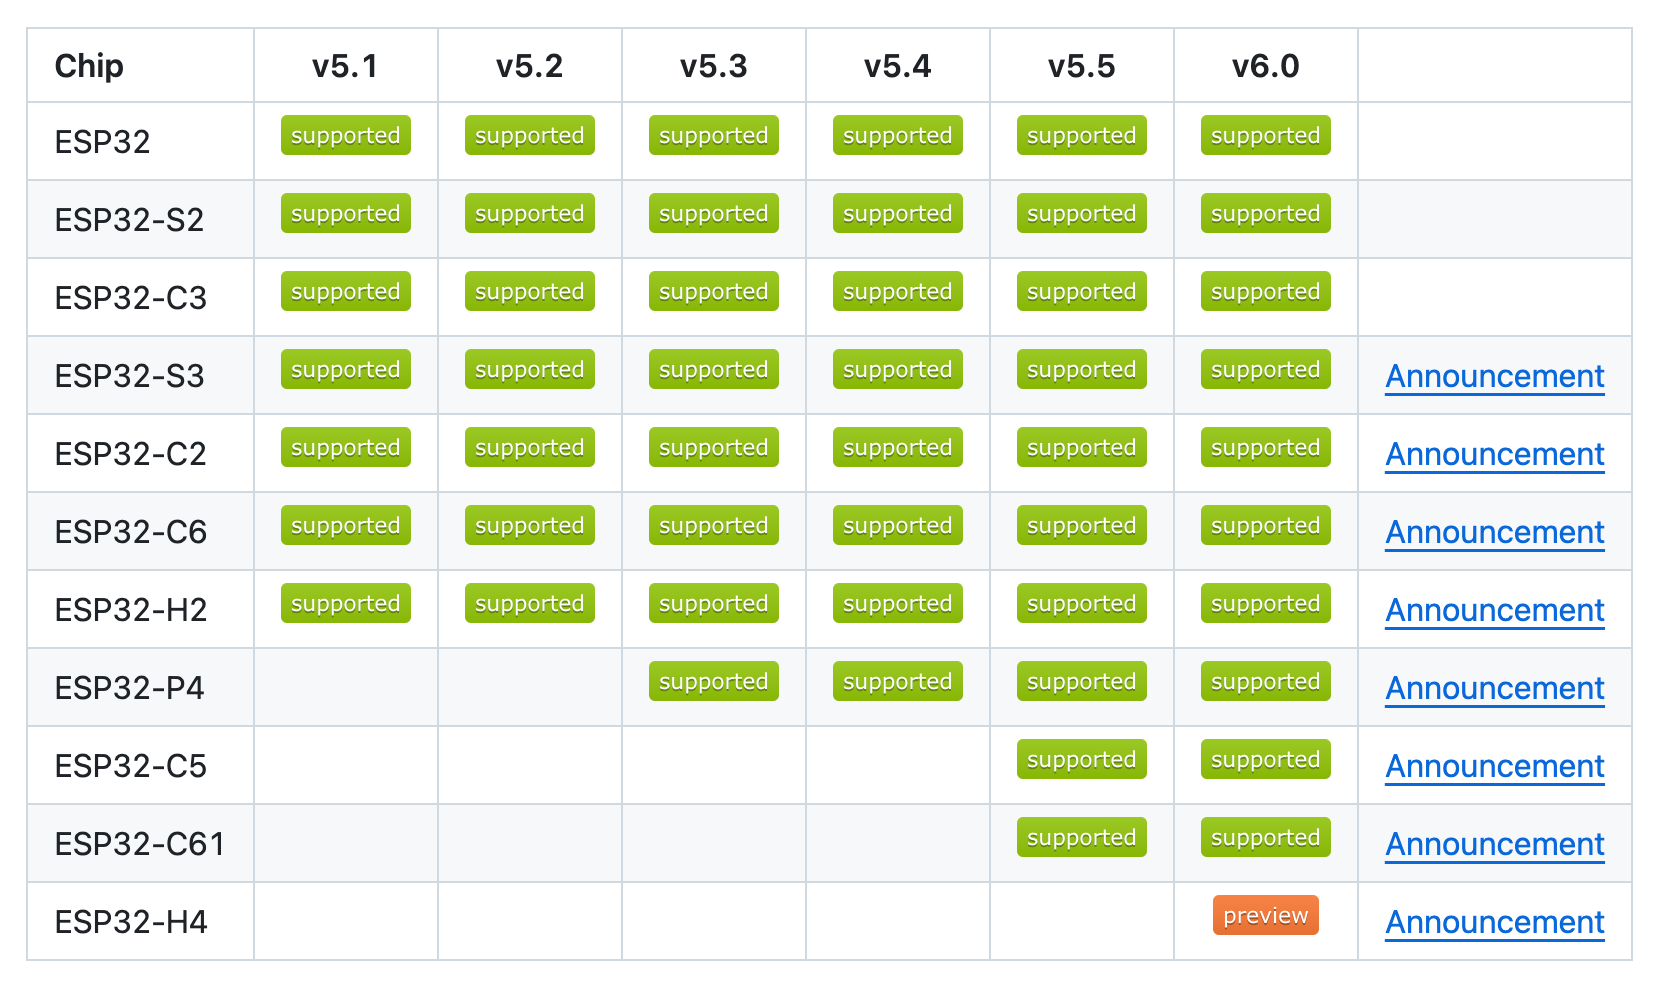Image resolution: width=1676 pixels, height=994 pixels.
Task: Click the ESP32-H2 v5.3 supported badge
Action: tap(714, 603)
